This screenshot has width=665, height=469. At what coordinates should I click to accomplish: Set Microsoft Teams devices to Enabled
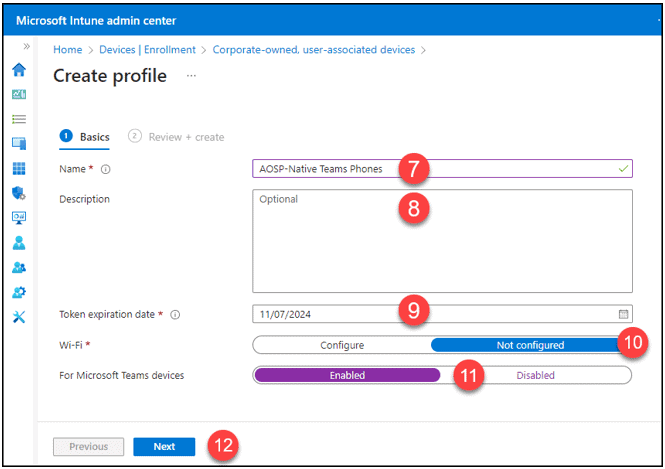click(347, 375)
